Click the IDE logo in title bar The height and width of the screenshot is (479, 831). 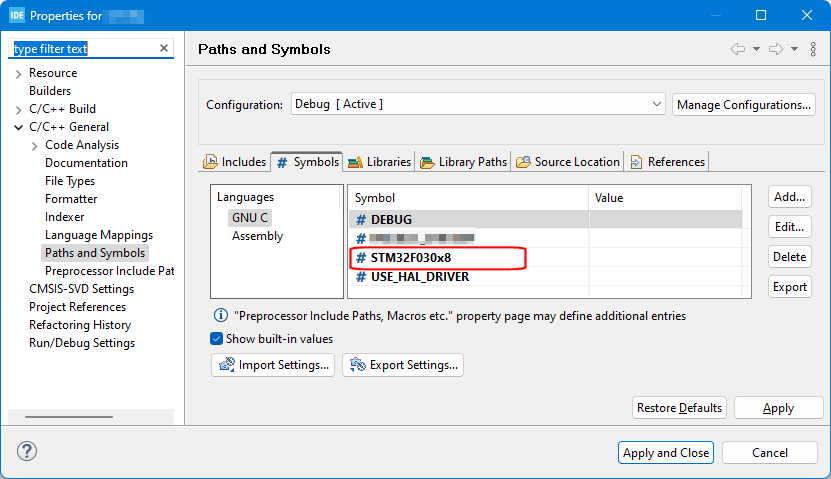pyautogui.click(x=17, y=16)
